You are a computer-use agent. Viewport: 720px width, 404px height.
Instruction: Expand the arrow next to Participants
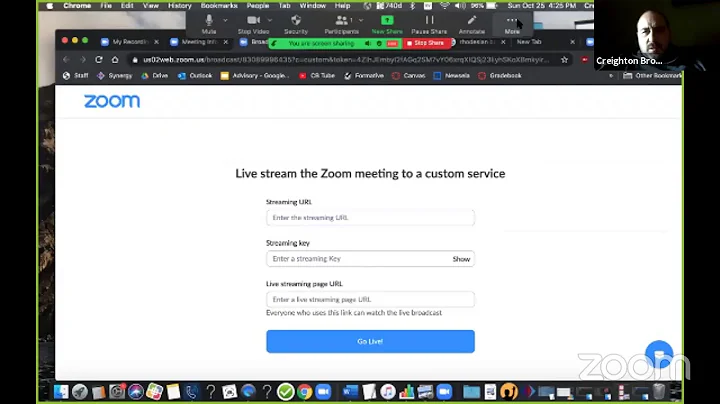point(361,20)
